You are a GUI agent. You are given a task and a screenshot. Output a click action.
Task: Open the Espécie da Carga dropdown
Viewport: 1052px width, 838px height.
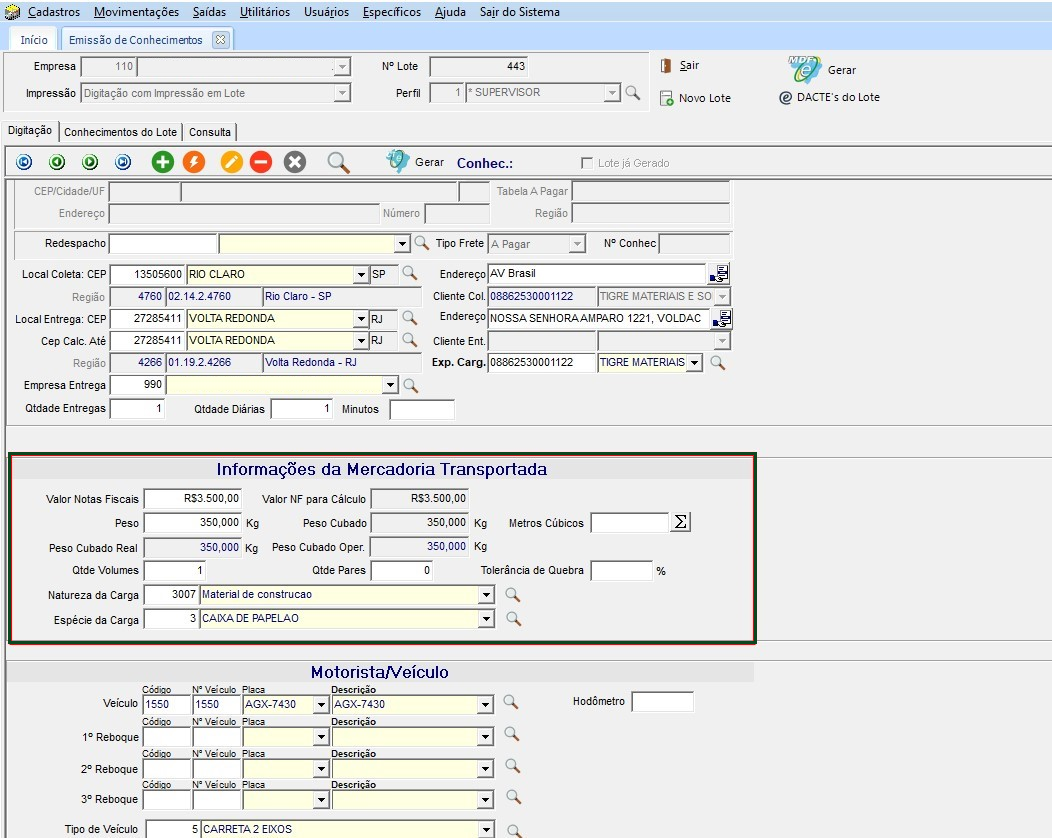click(x=486, y=619)
